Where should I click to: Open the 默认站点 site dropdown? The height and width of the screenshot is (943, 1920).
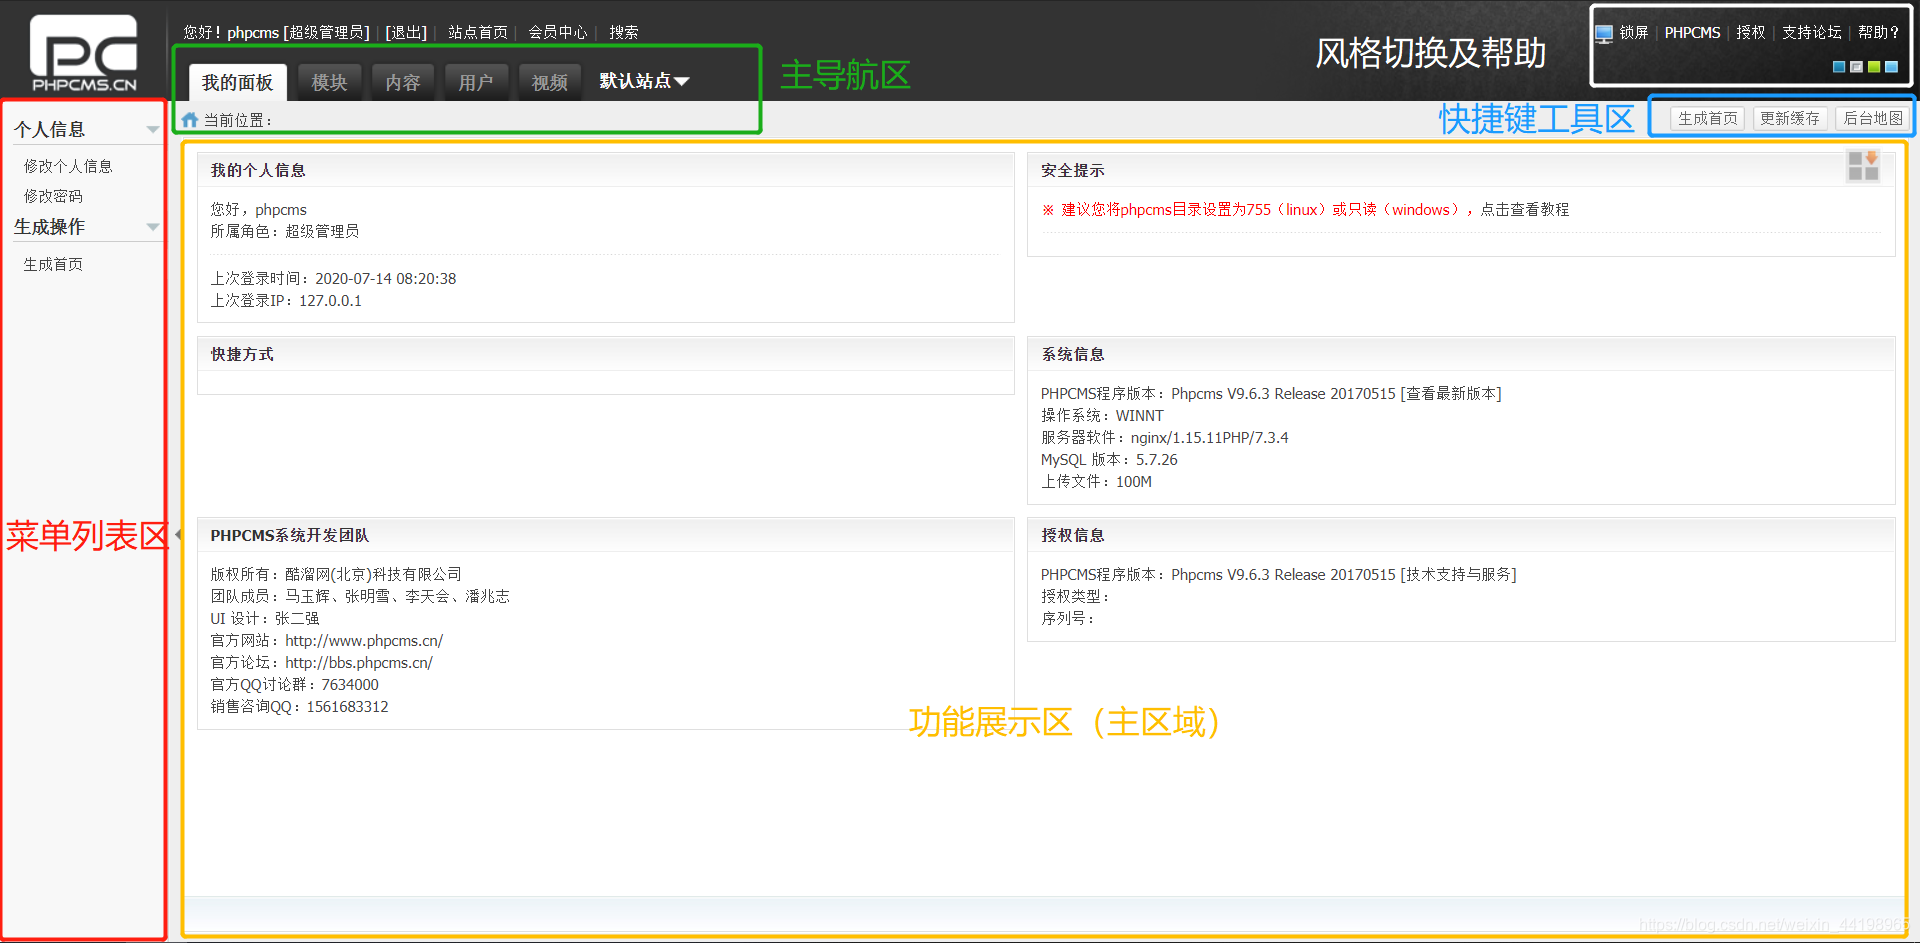(643, 81)
